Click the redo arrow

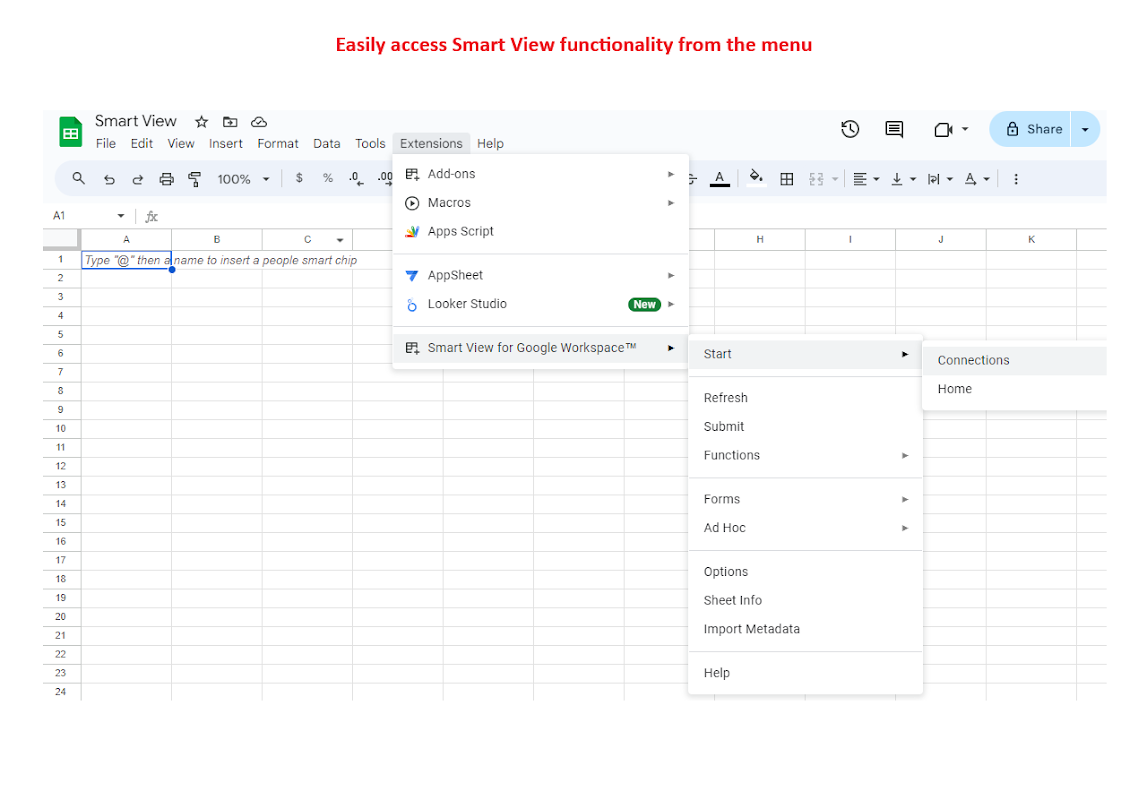coord(138,179)
